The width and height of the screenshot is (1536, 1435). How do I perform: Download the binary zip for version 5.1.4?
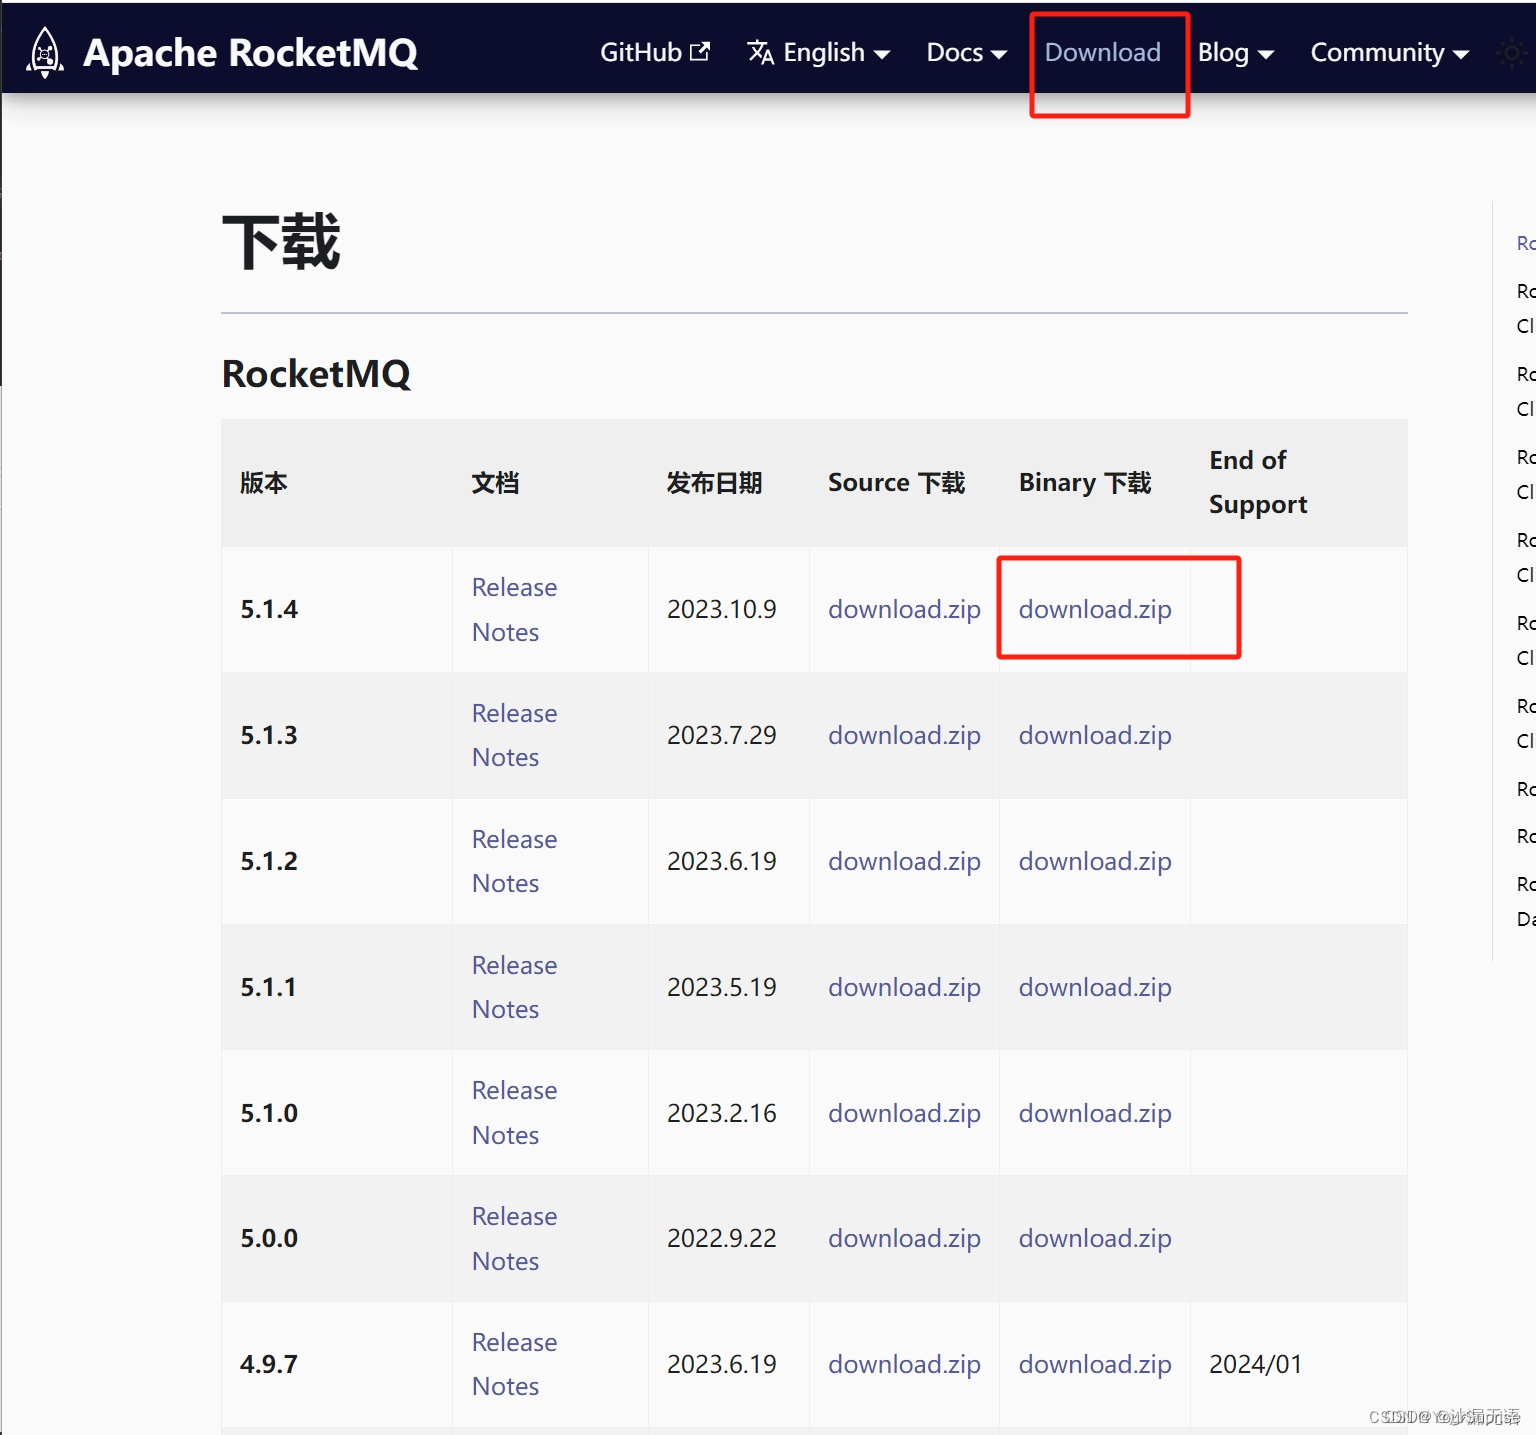click(1094, 609)
